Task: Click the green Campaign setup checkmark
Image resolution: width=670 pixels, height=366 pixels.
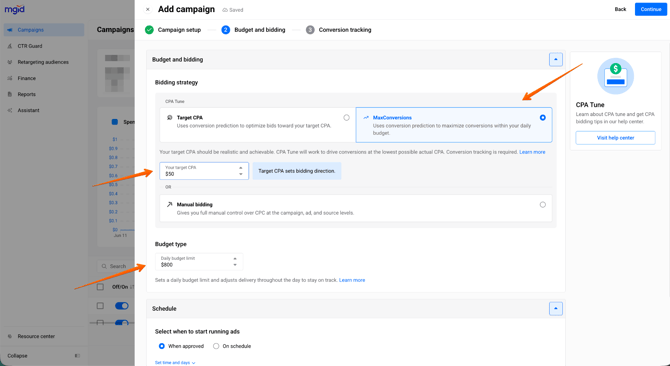Action: point(149,30)
